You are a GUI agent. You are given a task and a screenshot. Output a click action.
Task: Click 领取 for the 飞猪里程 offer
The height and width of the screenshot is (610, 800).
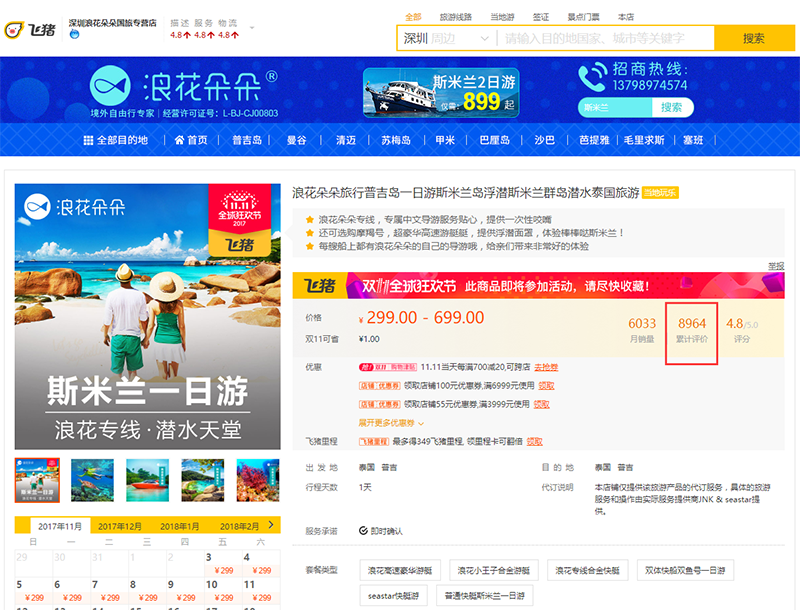point(535,442)
